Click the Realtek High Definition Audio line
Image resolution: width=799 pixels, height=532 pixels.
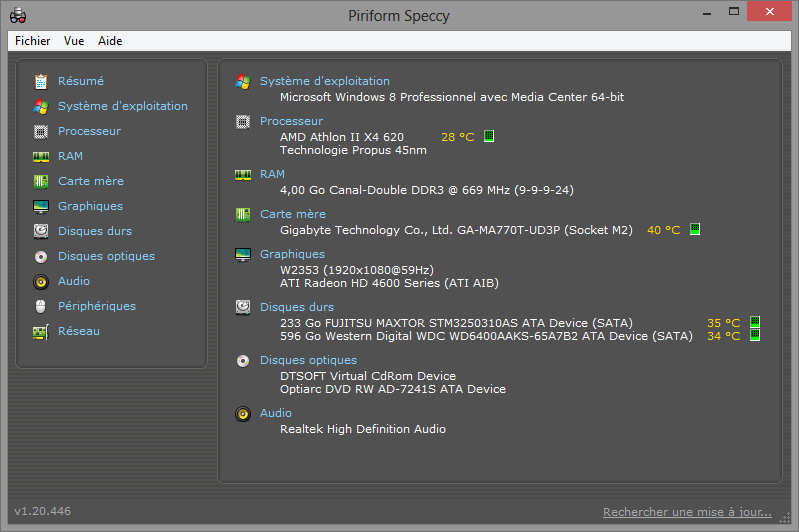pyautogui.click(x=363, y=429)
